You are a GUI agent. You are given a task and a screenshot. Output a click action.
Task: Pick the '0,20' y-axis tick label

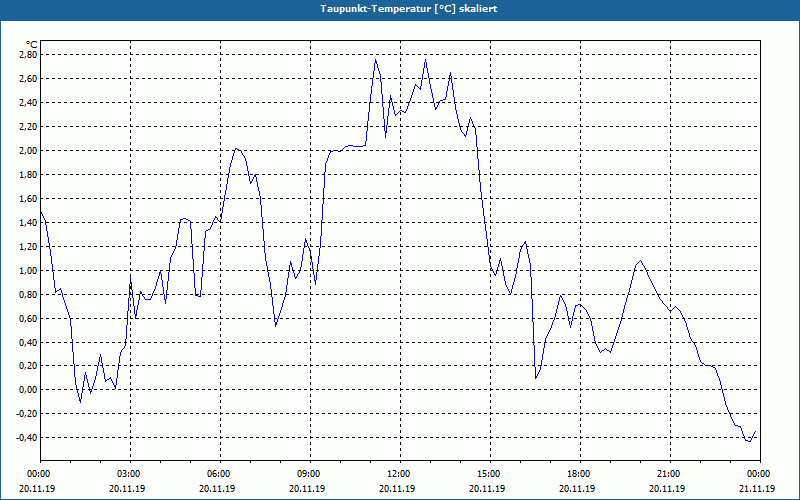pyautogui.click(x=28, y=366)
